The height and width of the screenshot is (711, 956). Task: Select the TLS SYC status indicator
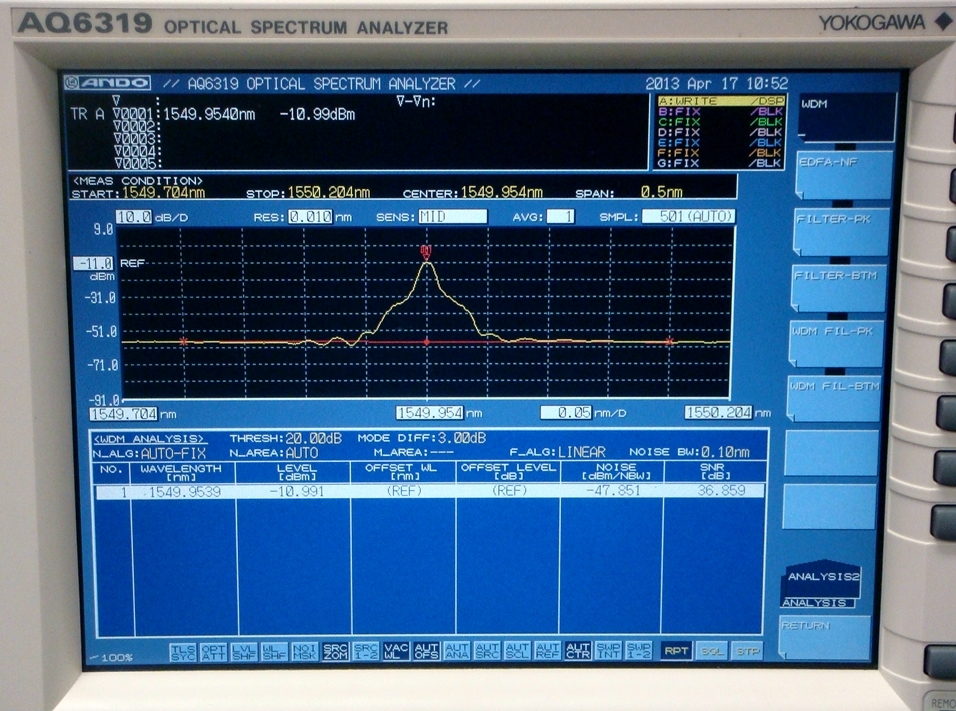(x=183, y=651)
